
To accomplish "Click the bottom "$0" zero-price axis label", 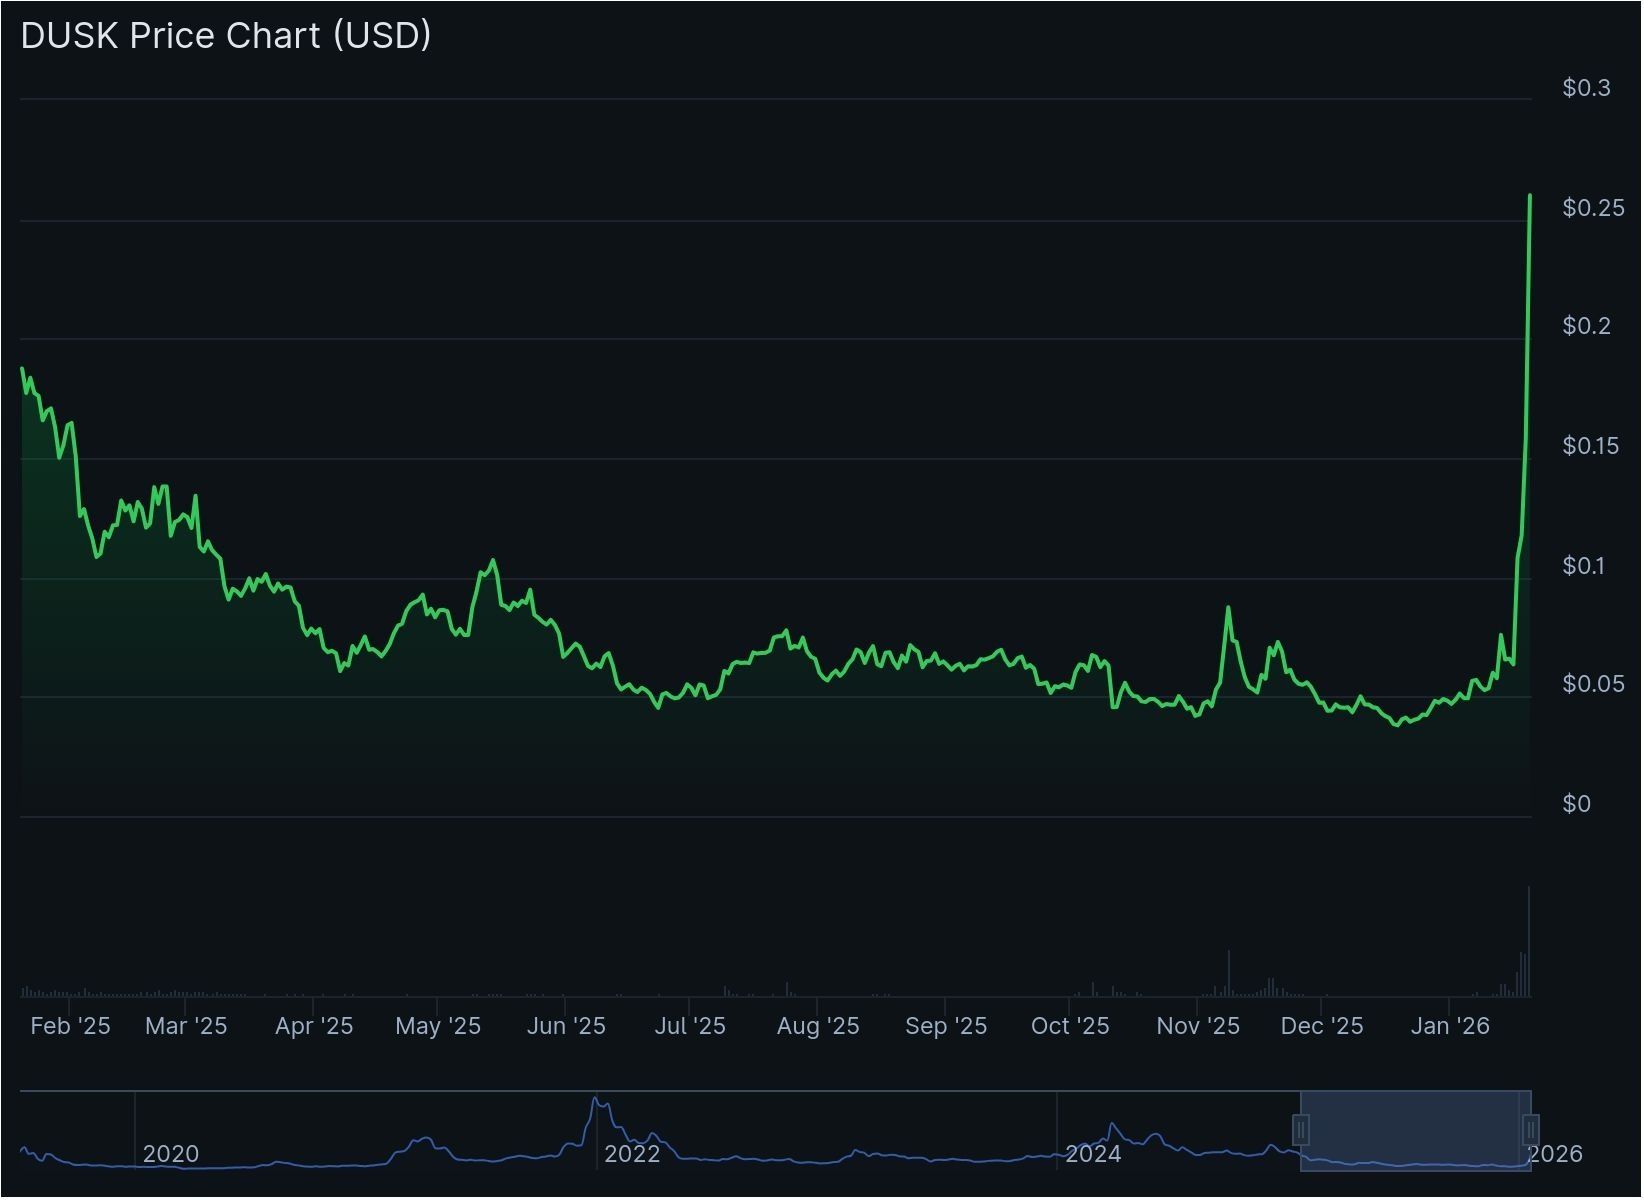I will [x=1577, y=804].
